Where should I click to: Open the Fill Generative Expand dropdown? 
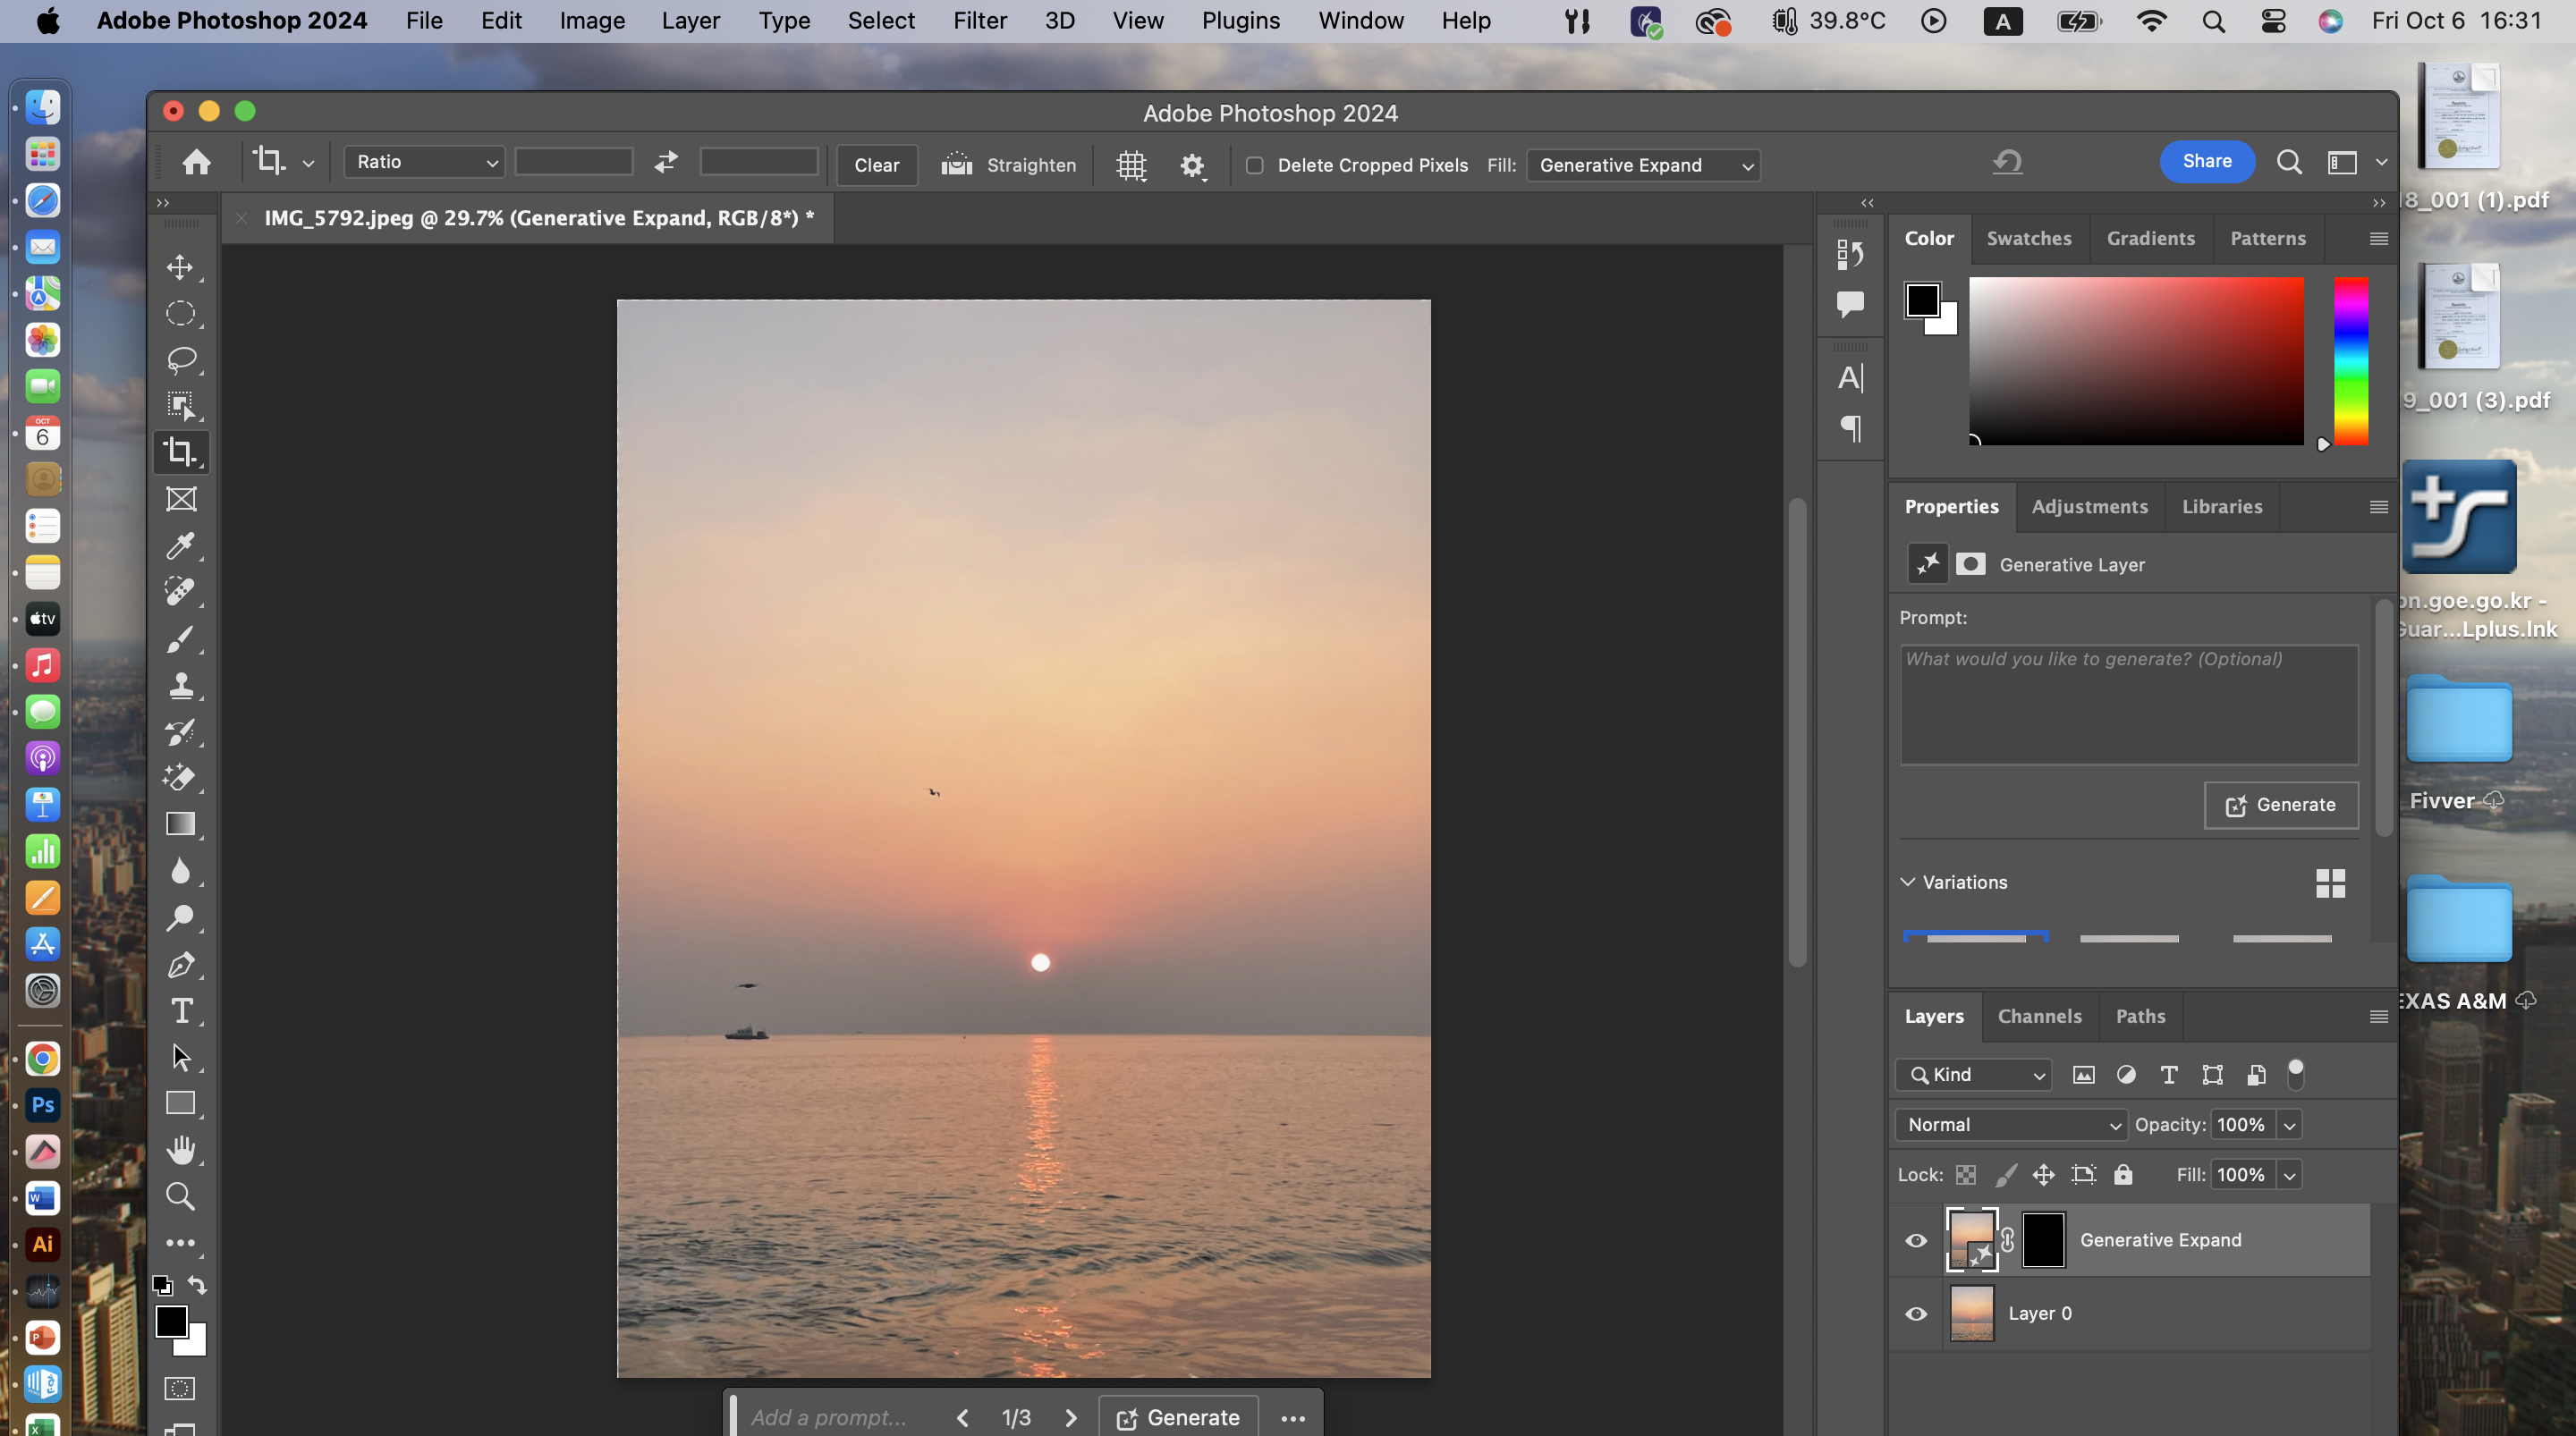[1644, 165]
